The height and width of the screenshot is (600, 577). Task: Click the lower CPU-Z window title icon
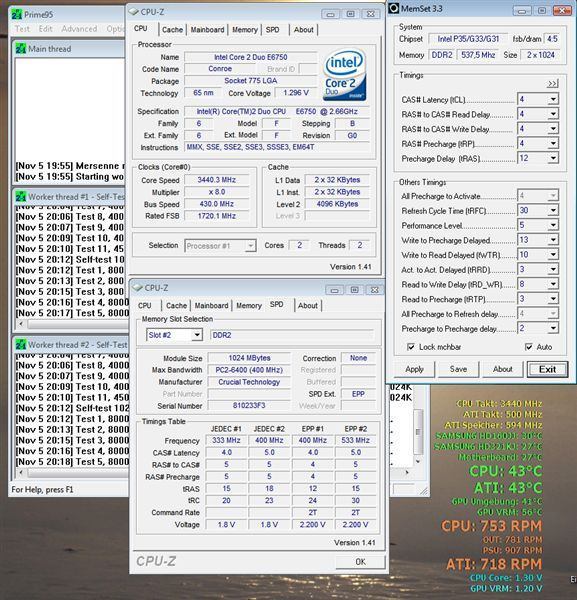click(137, 288)
